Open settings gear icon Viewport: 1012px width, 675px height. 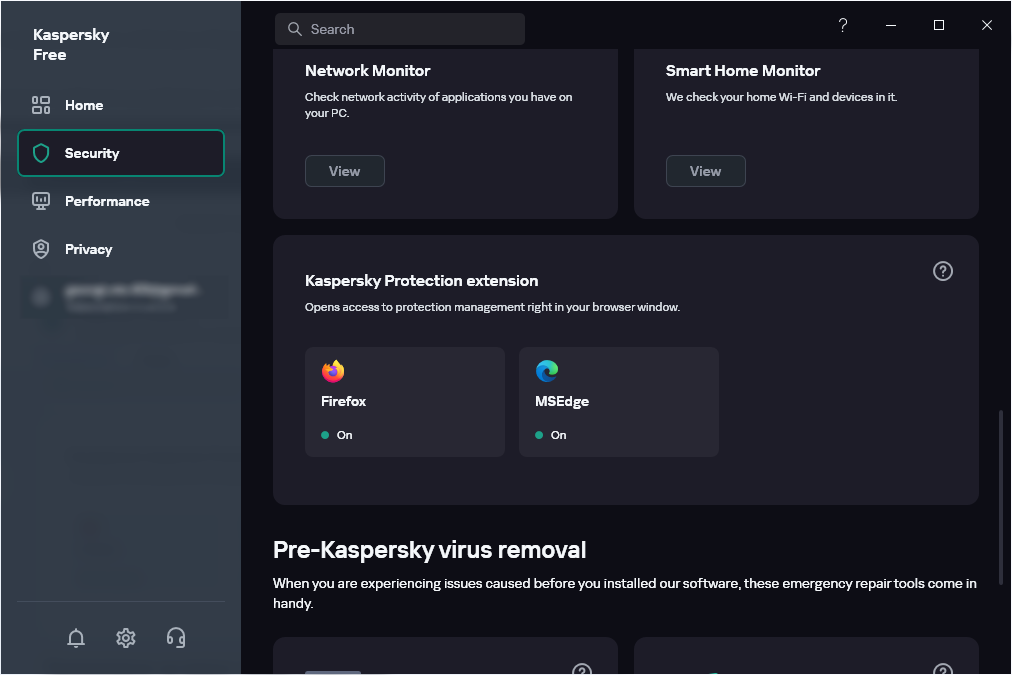point(126,638)
